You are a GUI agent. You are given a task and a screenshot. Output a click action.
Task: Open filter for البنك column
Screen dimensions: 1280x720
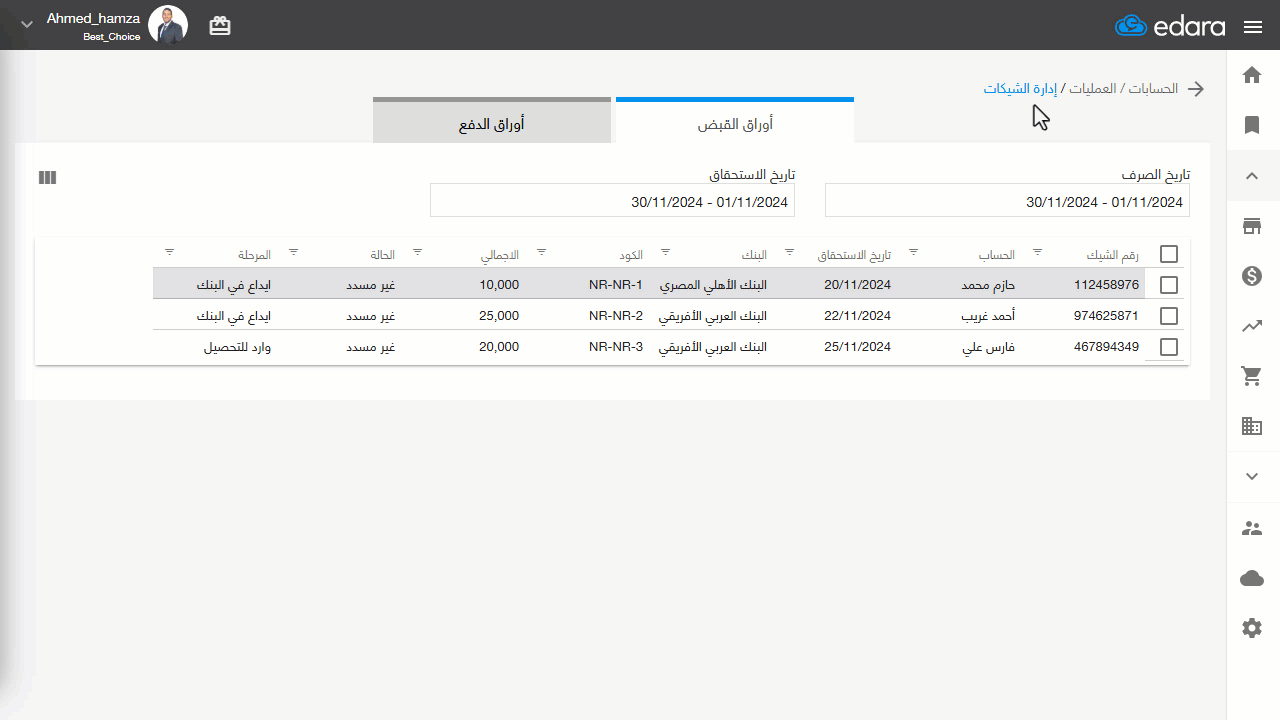pyautogui.click(x=666, y=252)
